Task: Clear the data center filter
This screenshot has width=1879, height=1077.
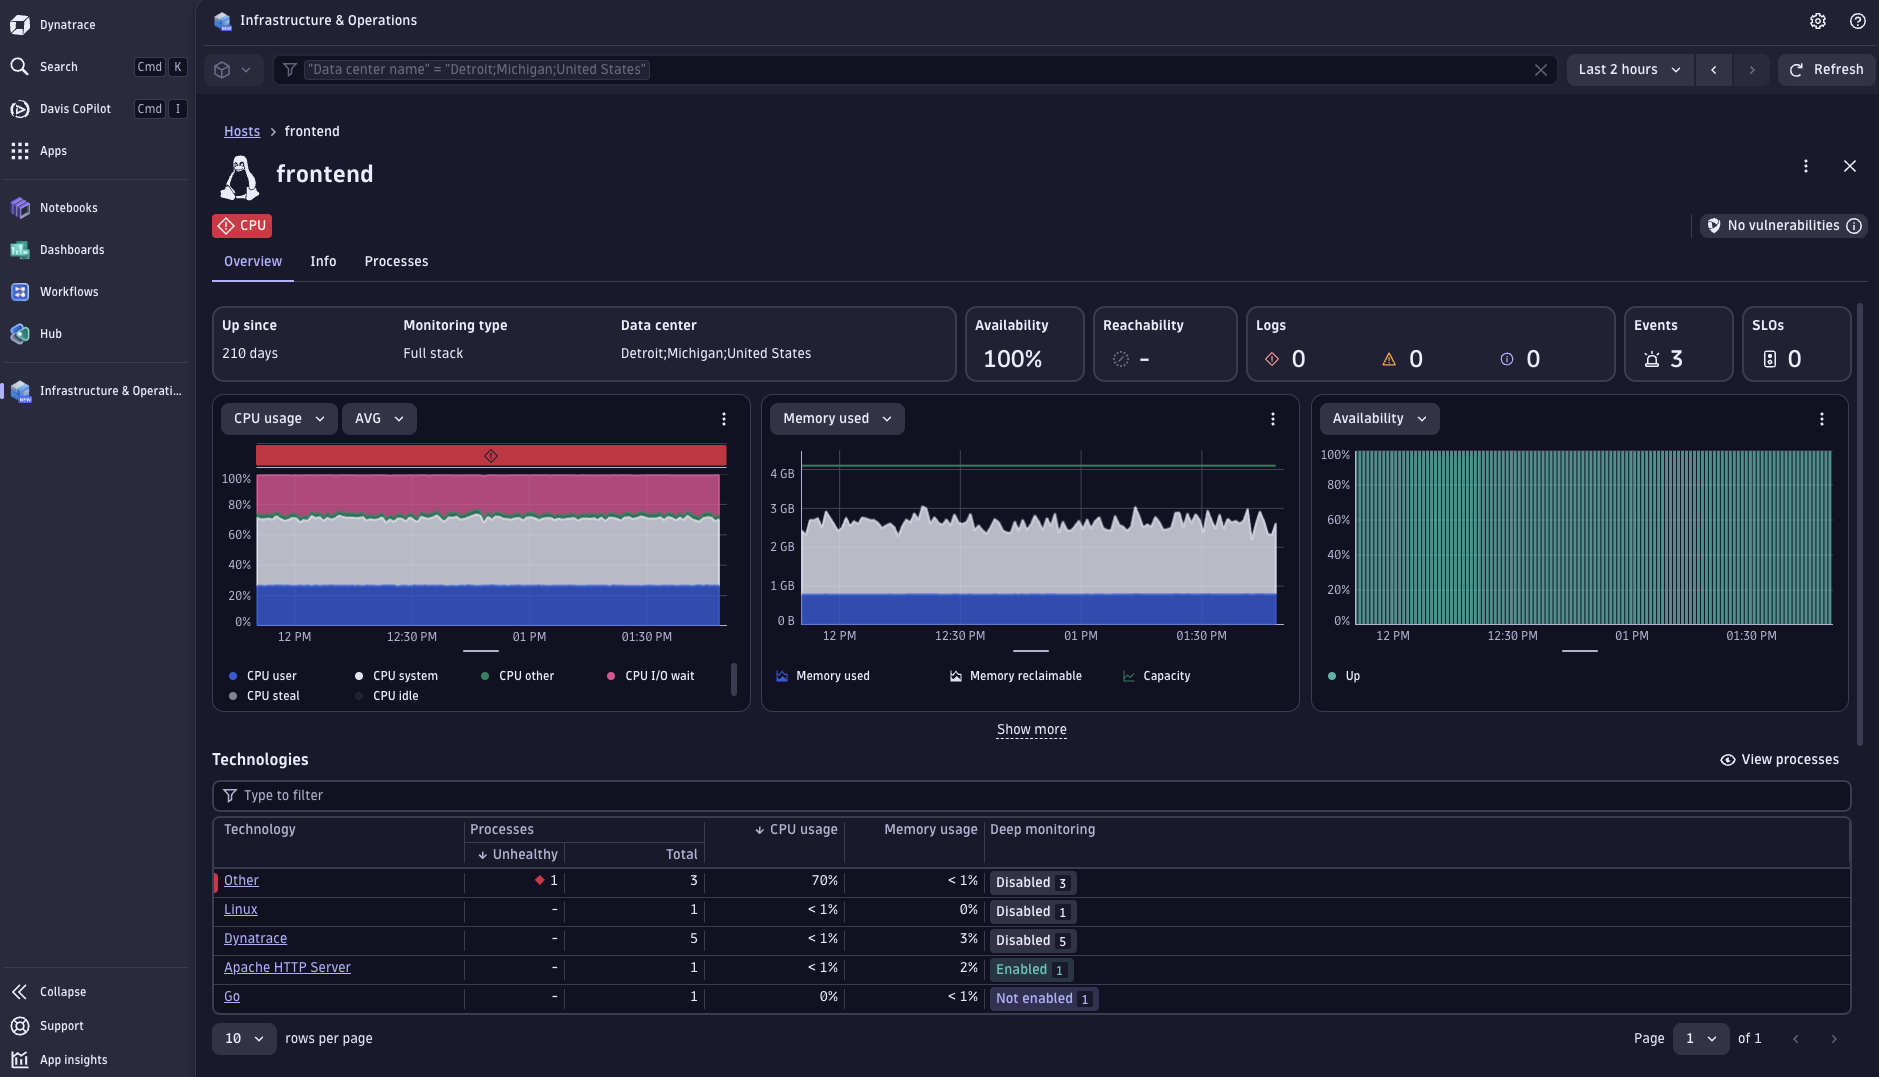Action: [x=1541, y=70]
